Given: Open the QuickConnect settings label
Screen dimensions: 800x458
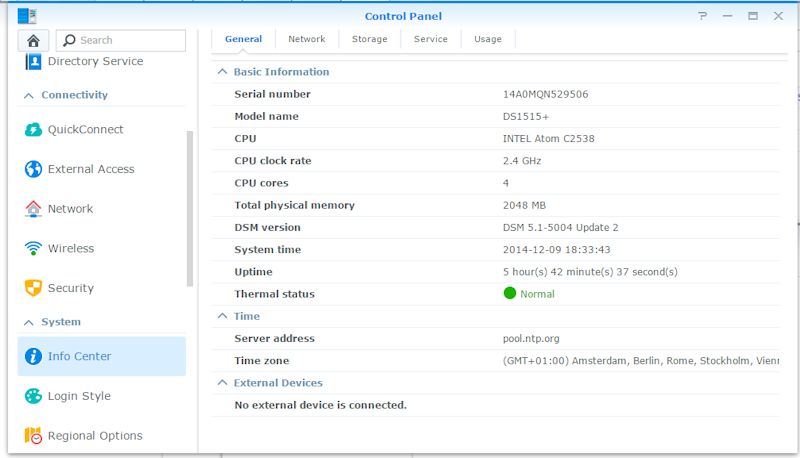Looking at the screenshot, I should pos(86,130).
